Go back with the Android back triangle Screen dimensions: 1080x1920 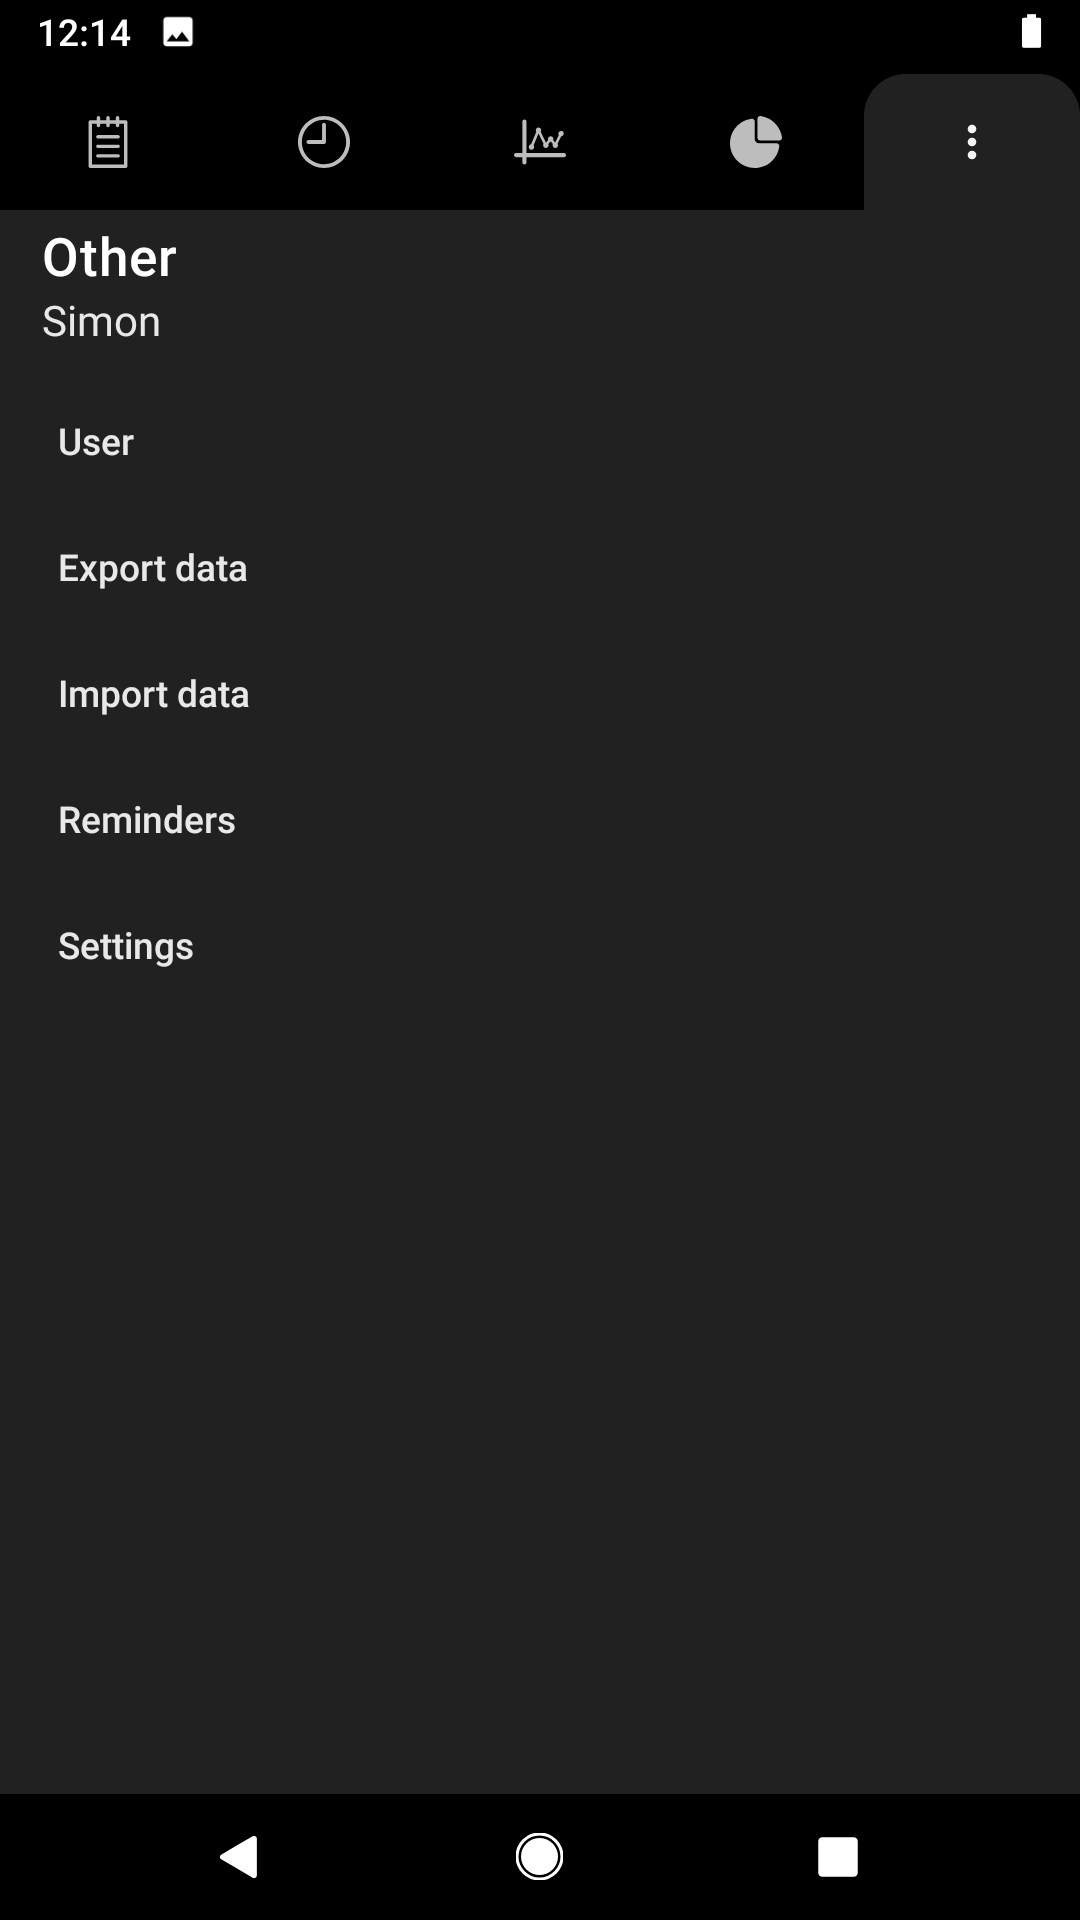tap(240, 1857)
